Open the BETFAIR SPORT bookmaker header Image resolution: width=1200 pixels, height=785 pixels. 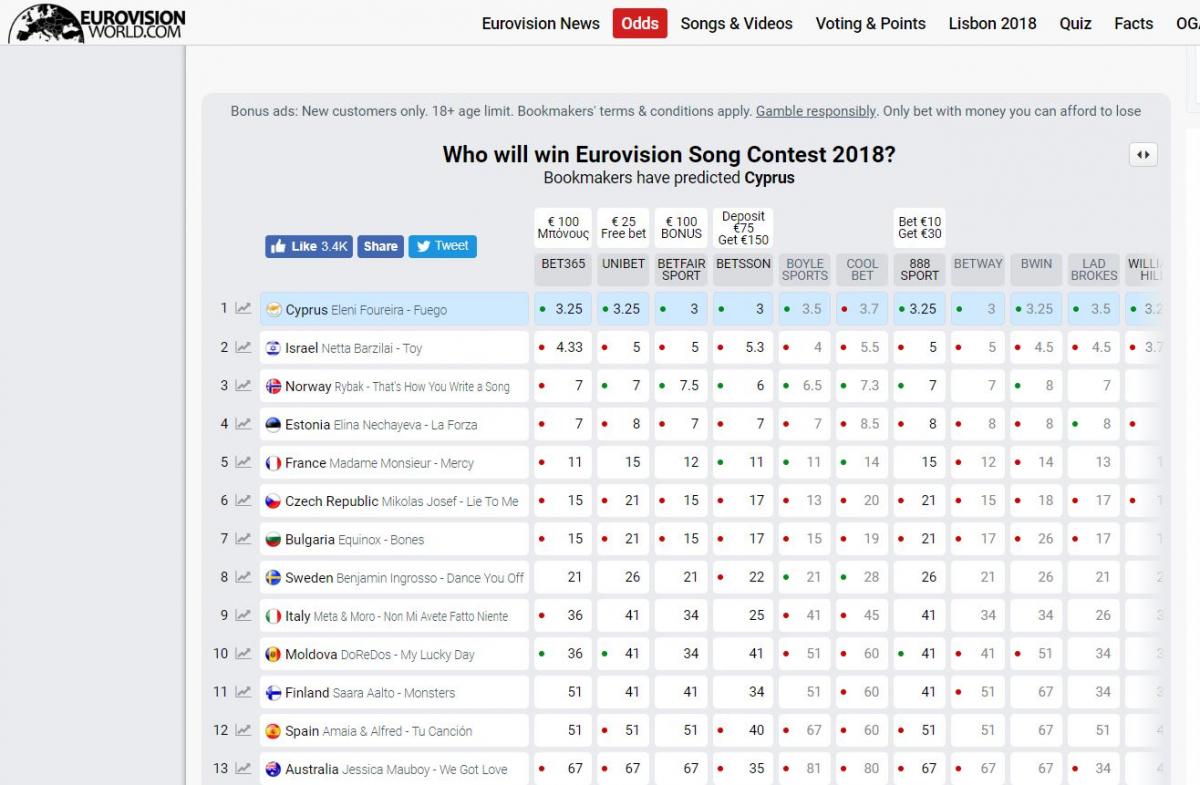(x=681, y=270)
